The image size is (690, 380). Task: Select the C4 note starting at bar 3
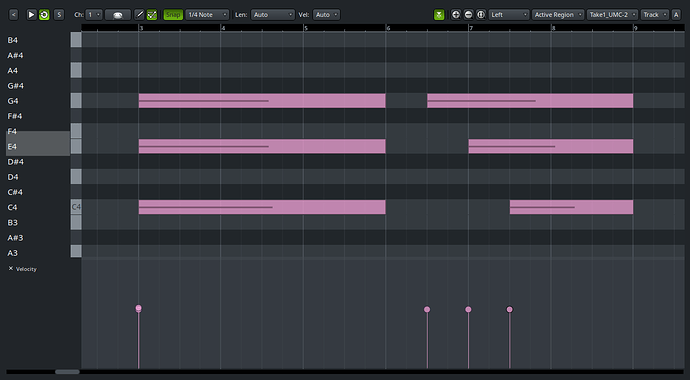[262, 207]
